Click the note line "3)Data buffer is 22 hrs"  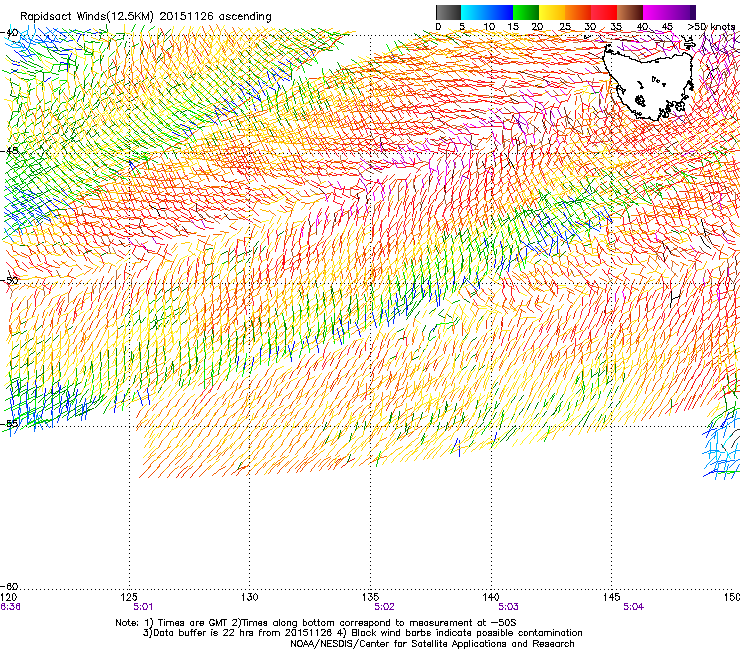(362, 633)
